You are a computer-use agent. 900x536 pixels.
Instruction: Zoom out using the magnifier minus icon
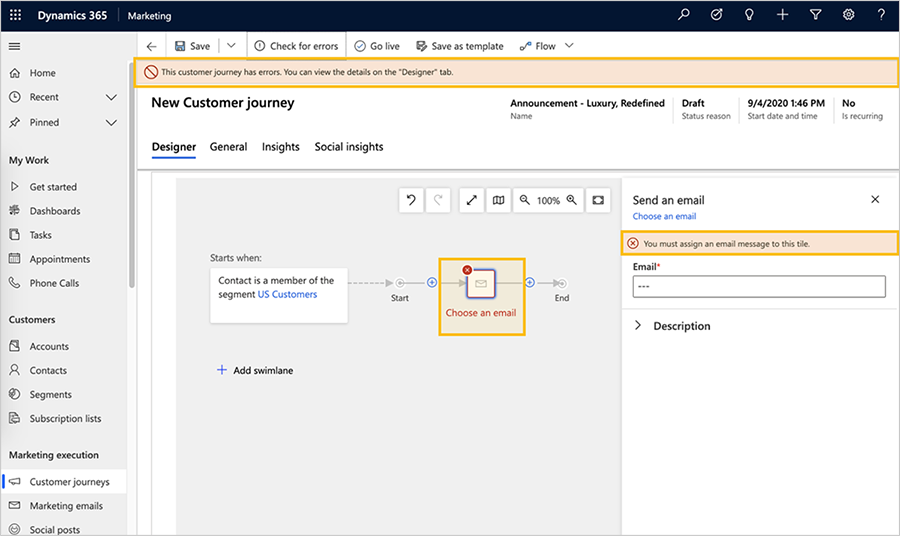524,200
